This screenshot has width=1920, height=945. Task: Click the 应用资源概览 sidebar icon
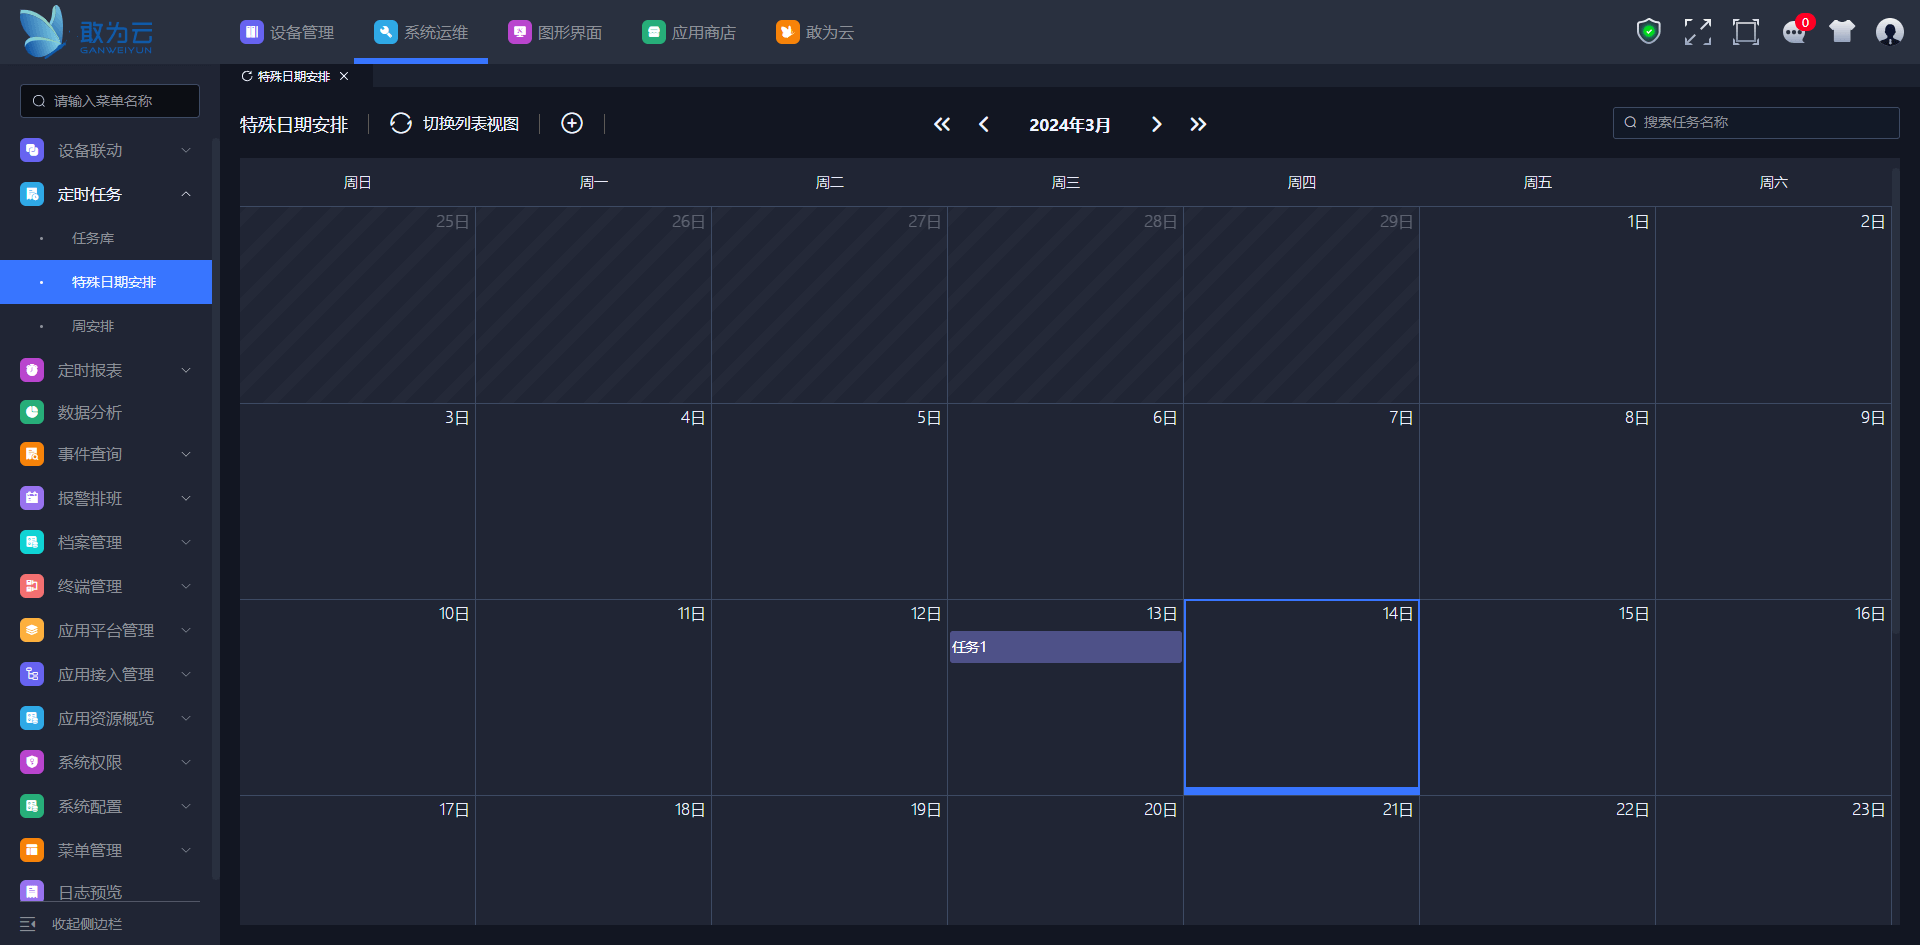(x=32, y=718)
